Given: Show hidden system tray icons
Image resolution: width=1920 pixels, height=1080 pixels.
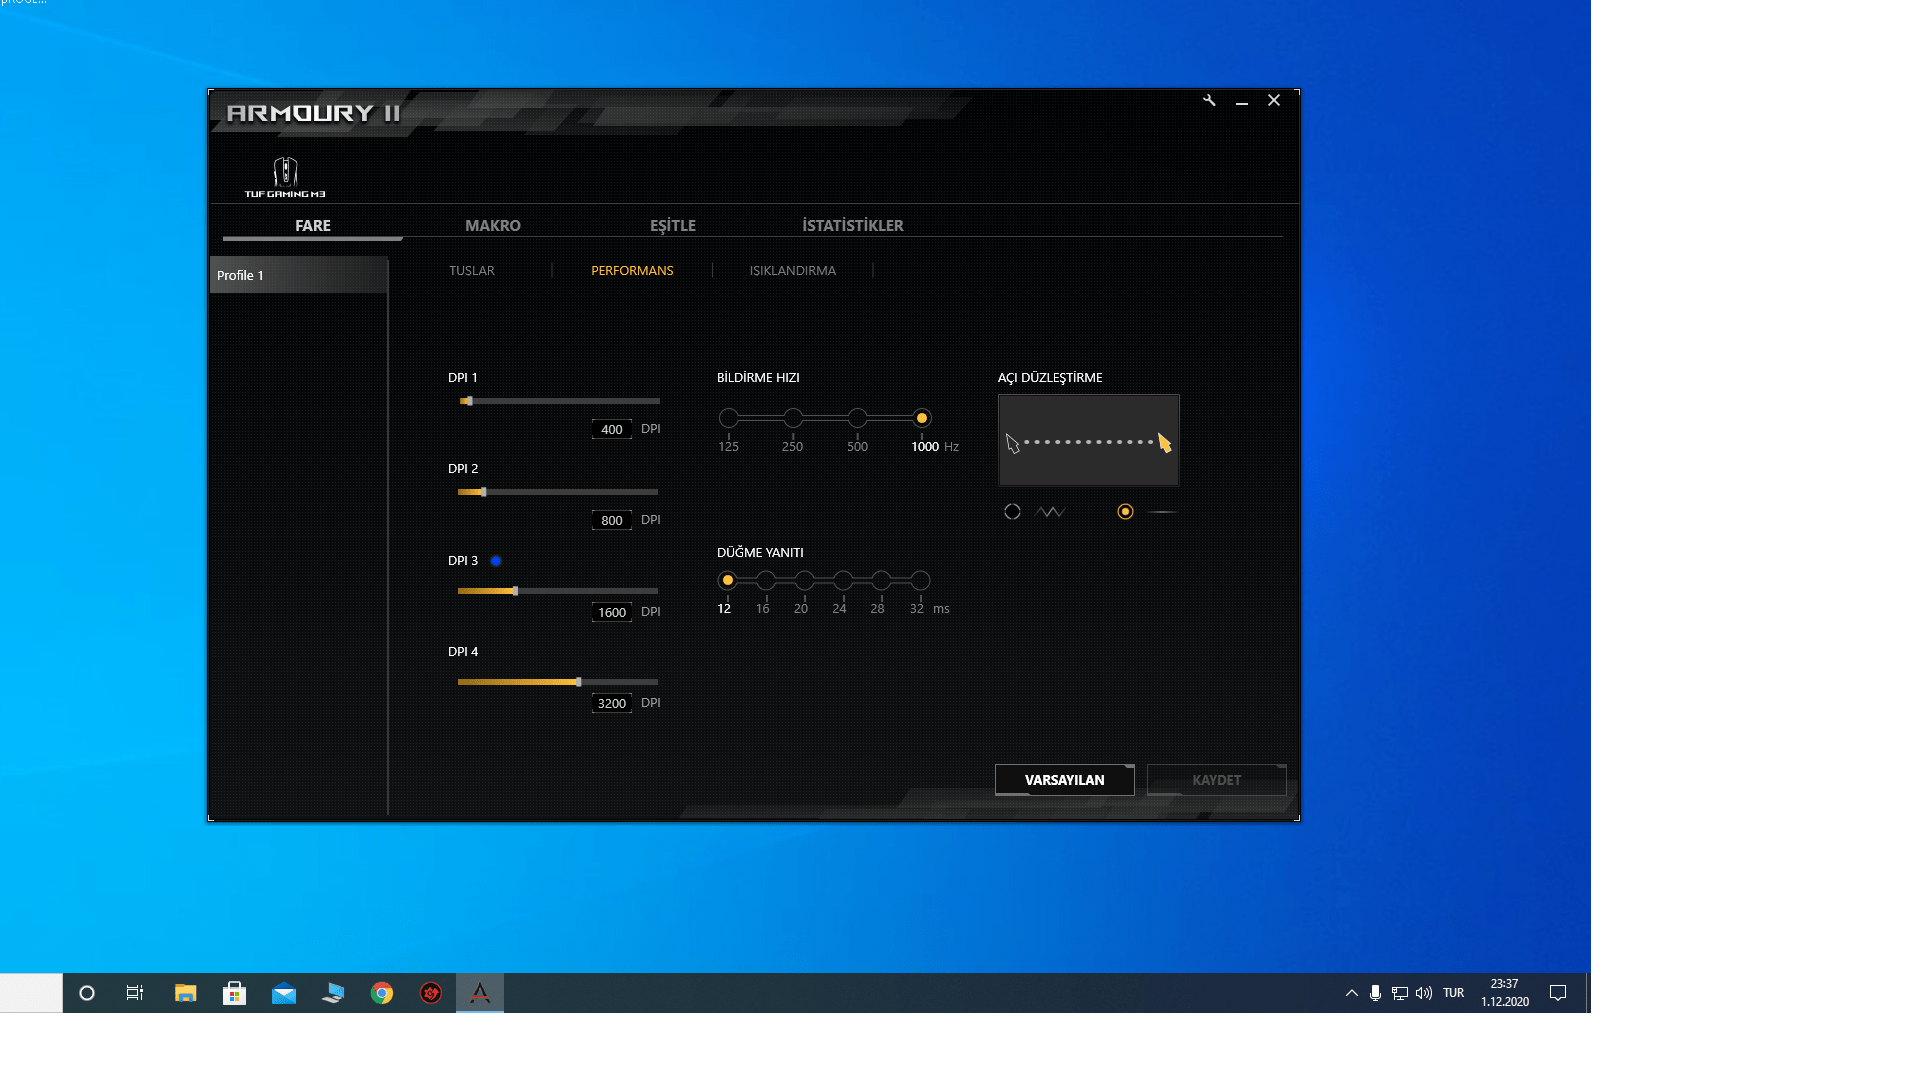Looking at the screenshot, I should (x=1351, y=993).
